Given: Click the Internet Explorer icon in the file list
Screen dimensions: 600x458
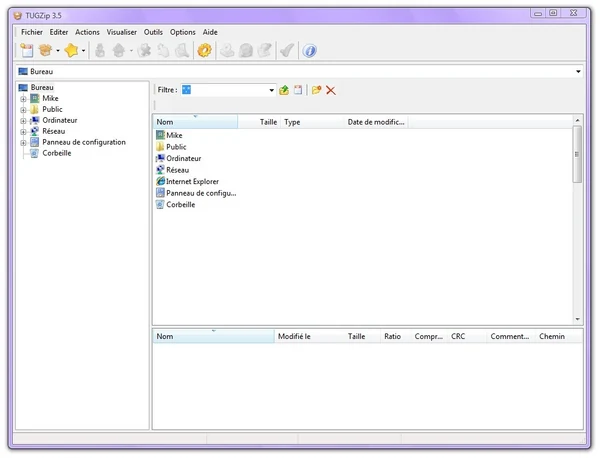Looking at the screenshot, I should click(x=160, y=181).
